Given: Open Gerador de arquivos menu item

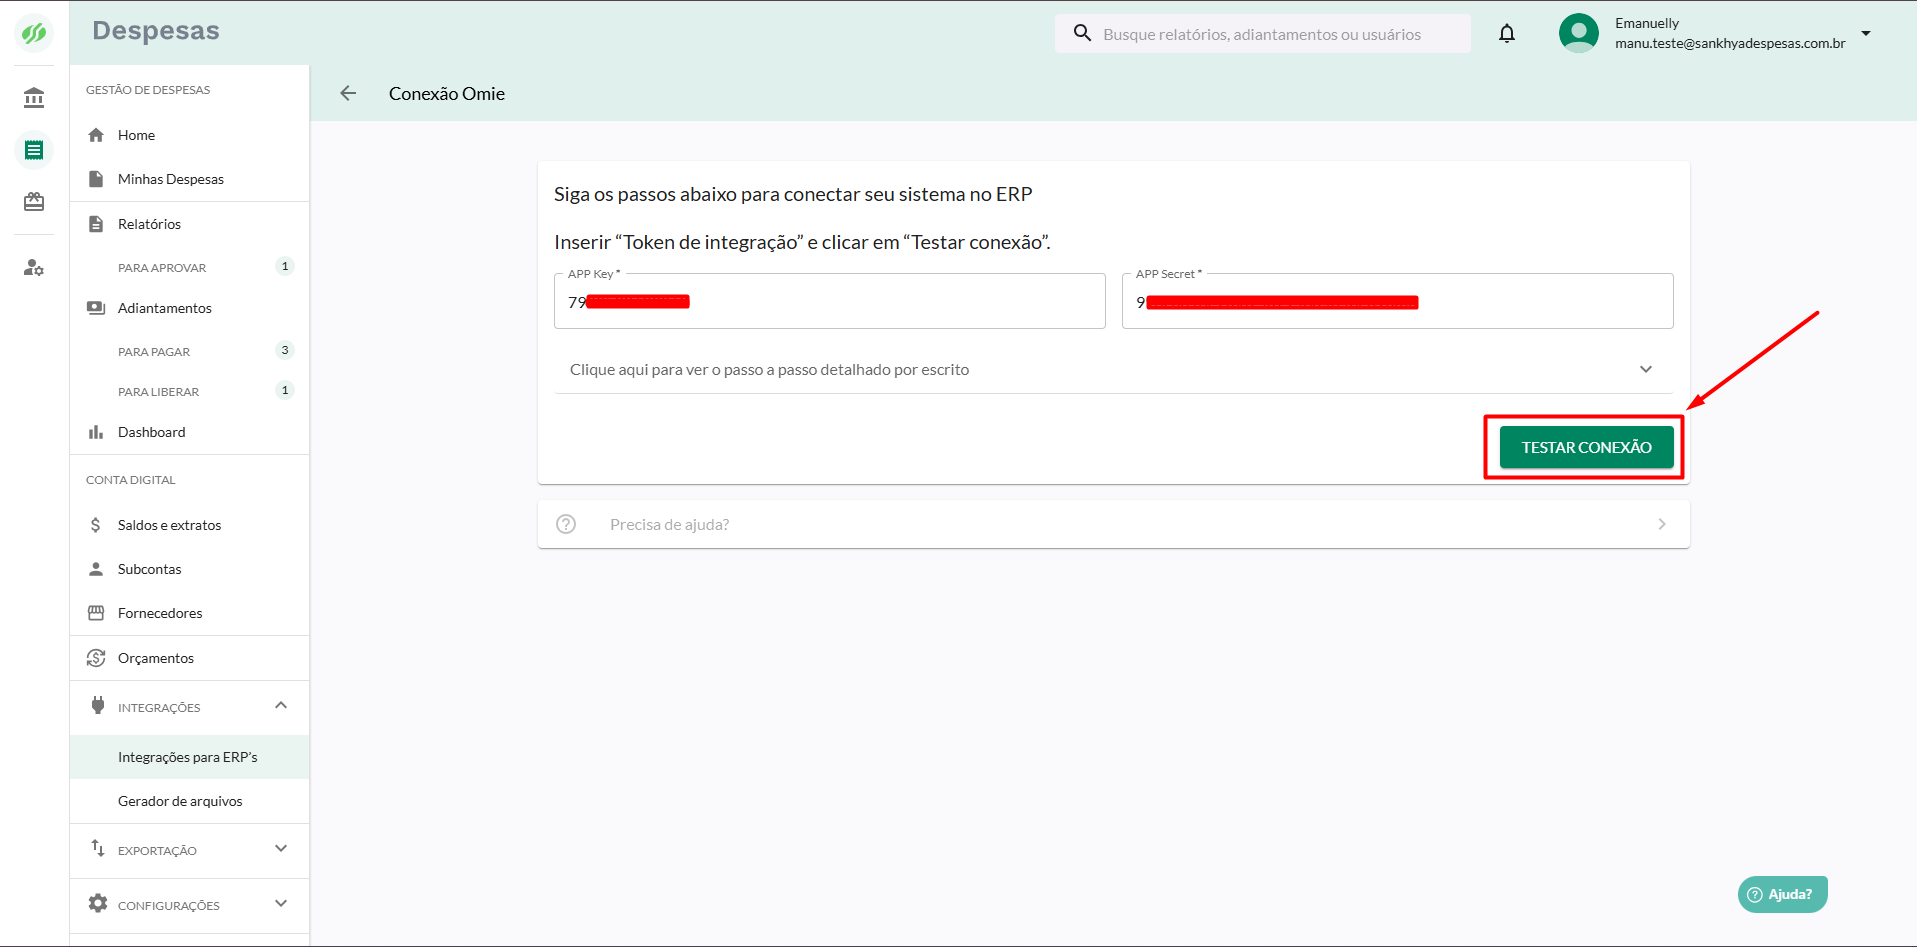Looking at the screenshot, I should point(190,801).
